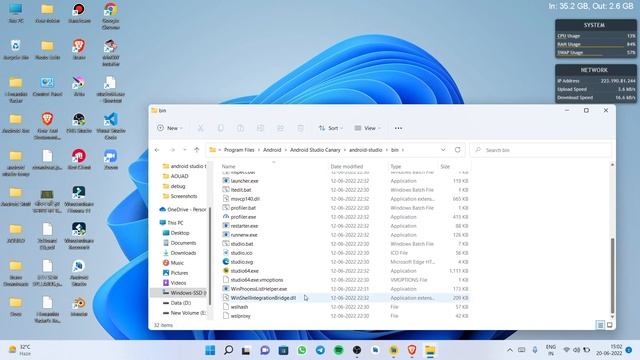Sort by Type column header
The image size is (640, 360).
point(396,167)
